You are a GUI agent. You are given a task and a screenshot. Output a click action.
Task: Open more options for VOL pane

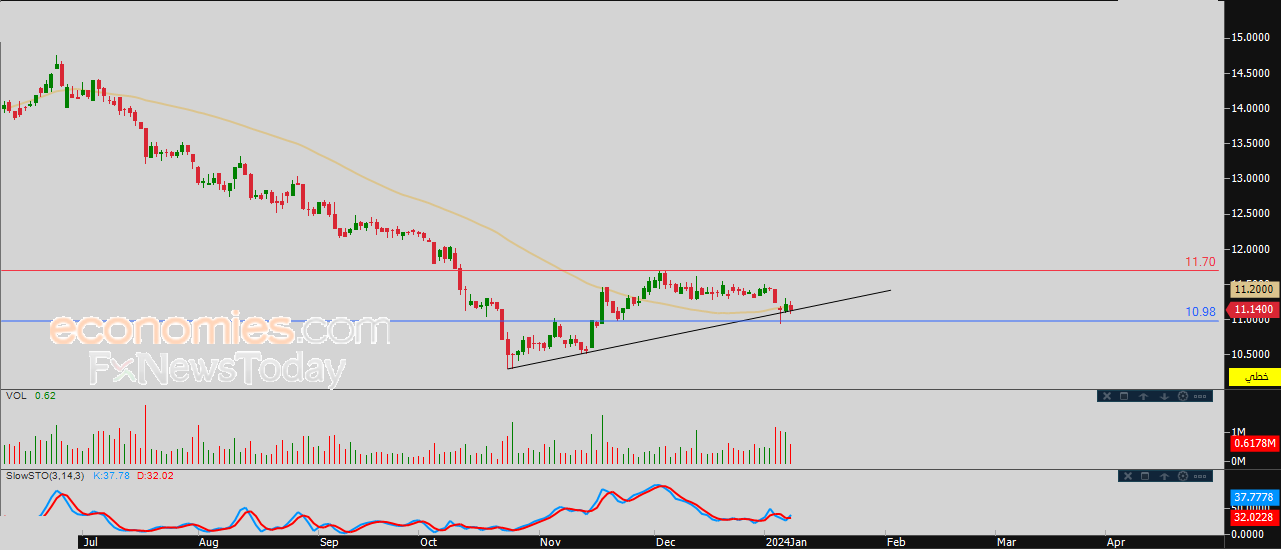pos(1200,396)
